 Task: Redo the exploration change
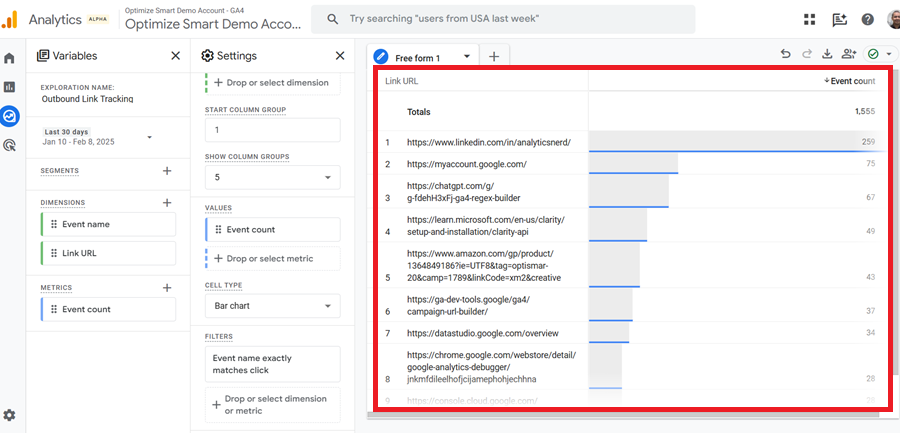pos(806,54)
